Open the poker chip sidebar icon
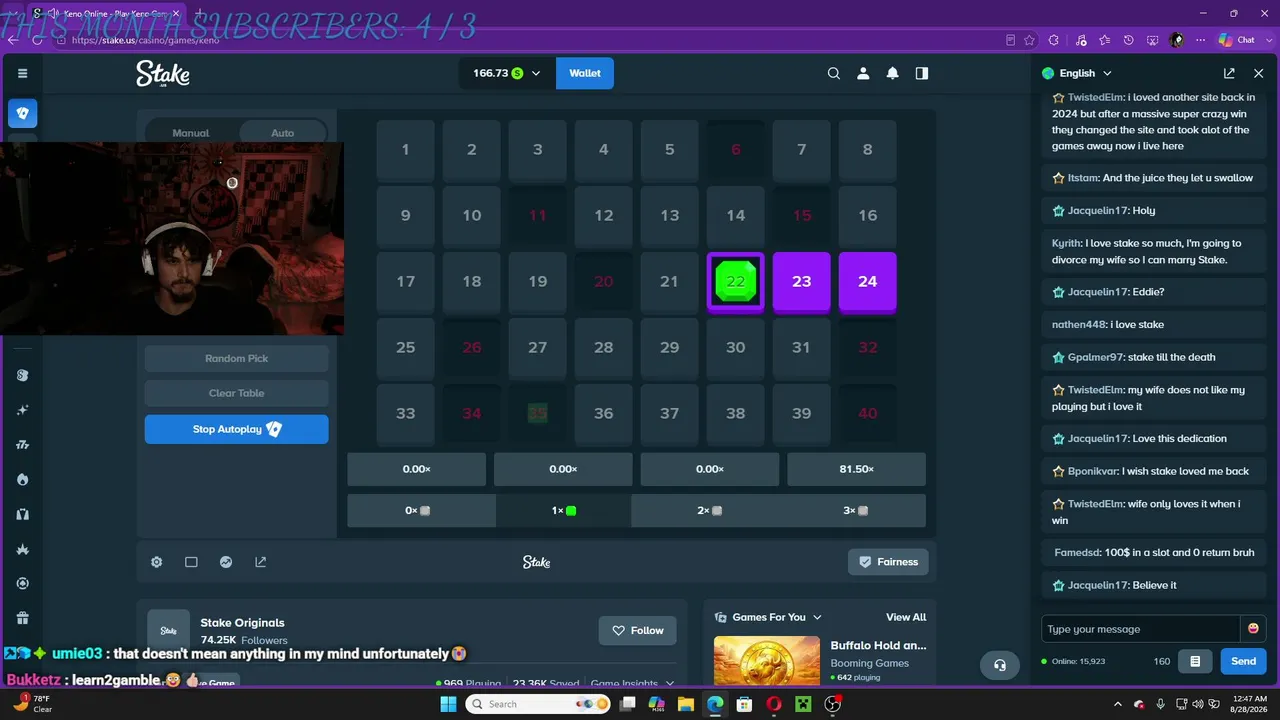This screenshot has width=1280, height=720. [x=23, y=583]
